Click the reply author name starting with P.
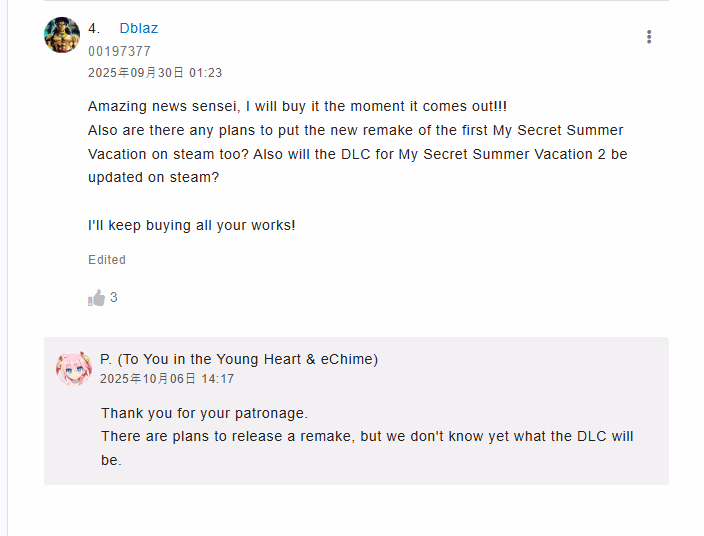Screen dimensions: 704x536 pos(239,359)
